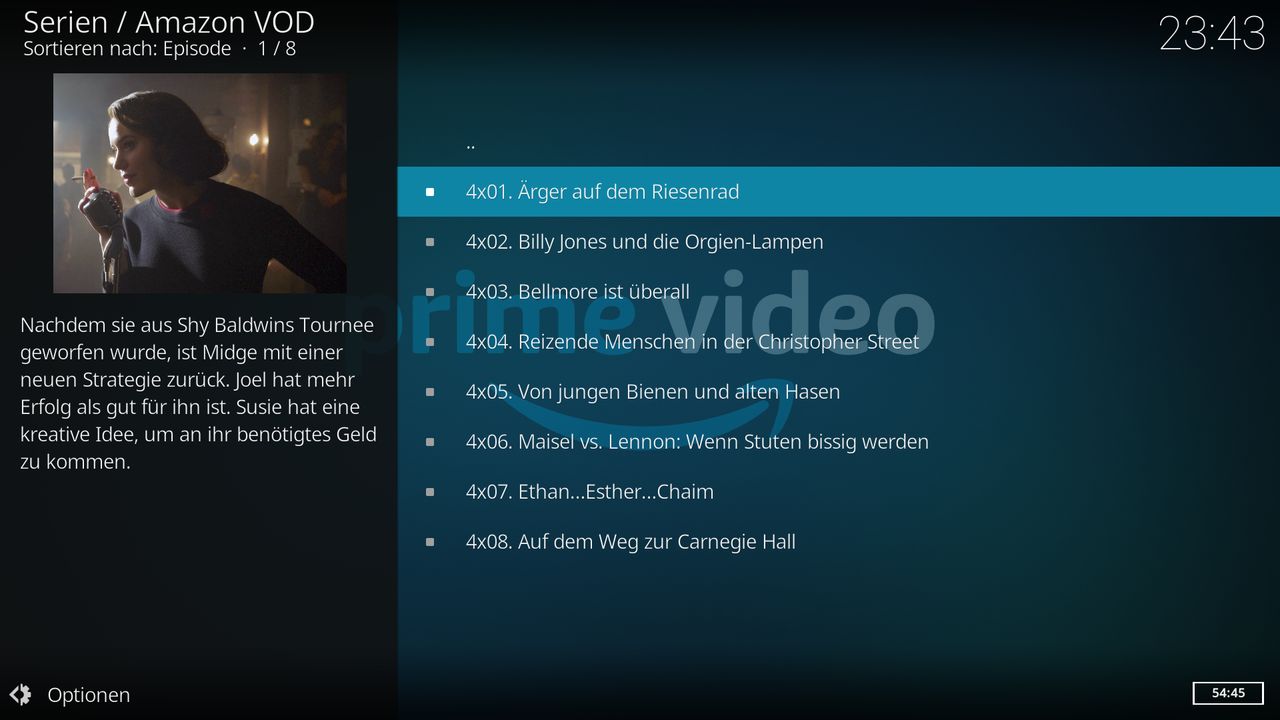Viewport: 1280px width, 720px height.
Task: Click the 23:43 clock display
Action: click(1212, 34)
